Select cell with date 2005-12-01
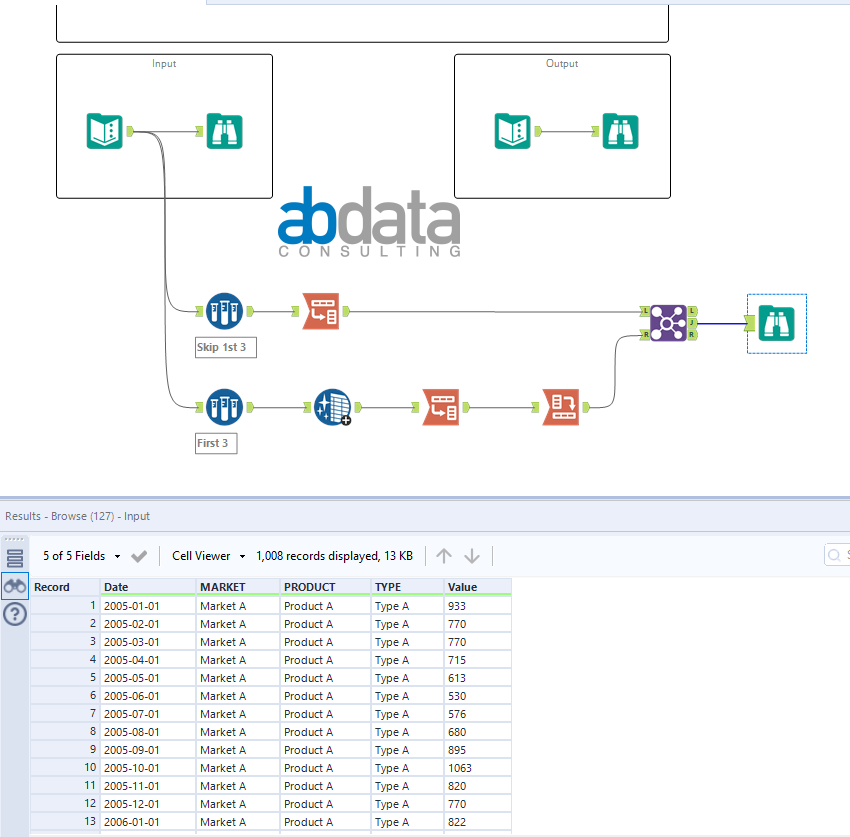This screenshot has width=850, height=837. pos(148,804)
